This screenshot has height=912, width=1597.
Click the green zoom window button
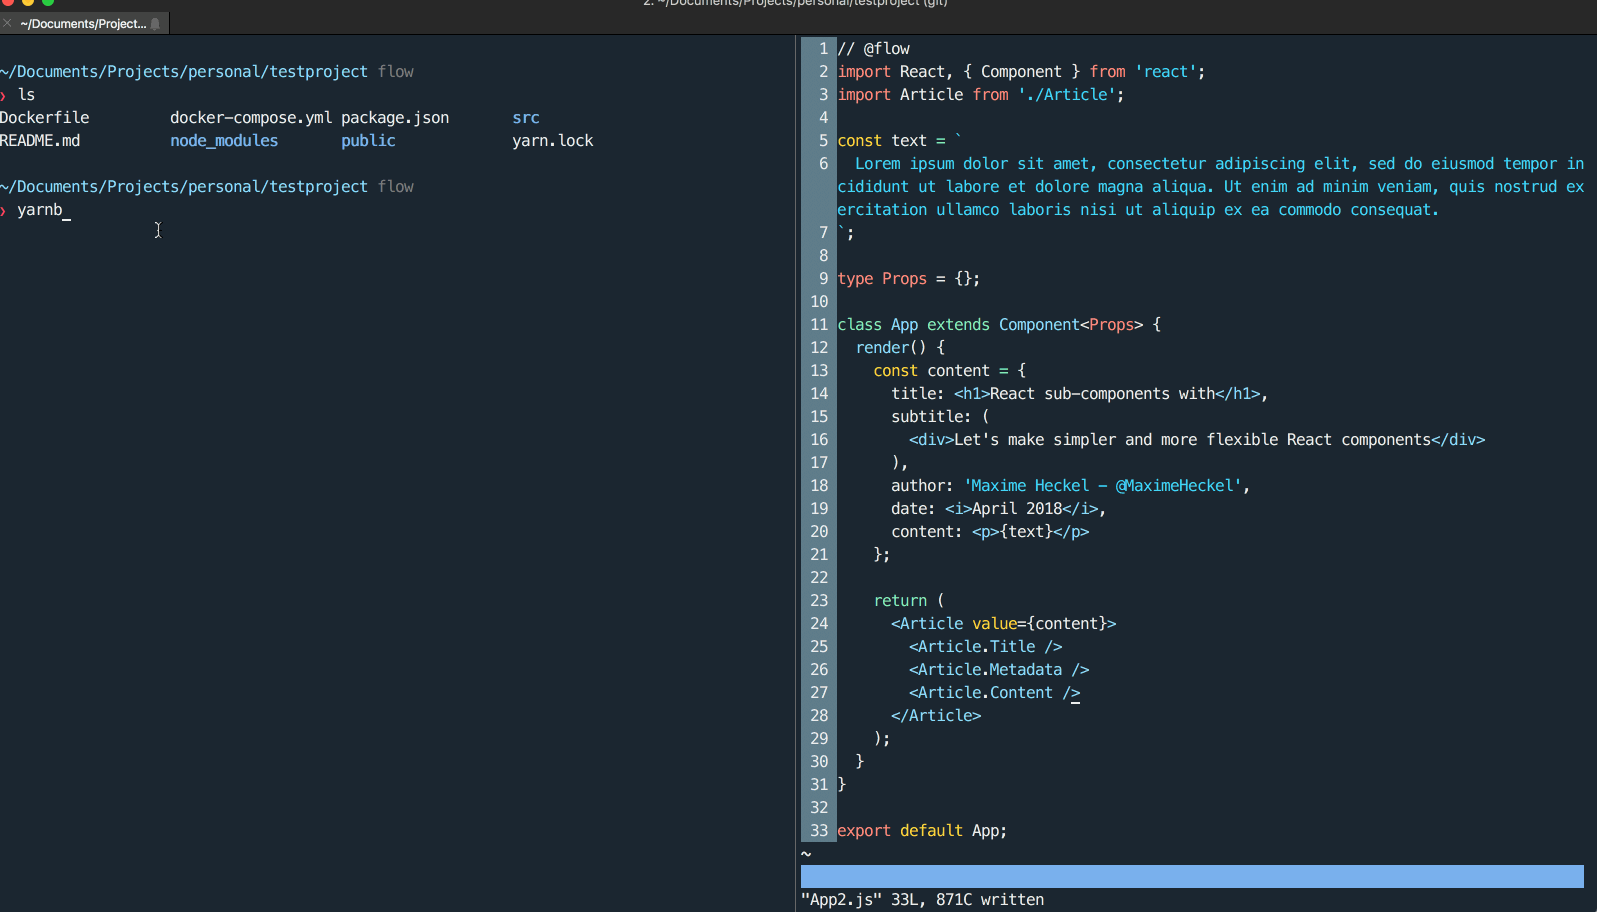(48, 2)
